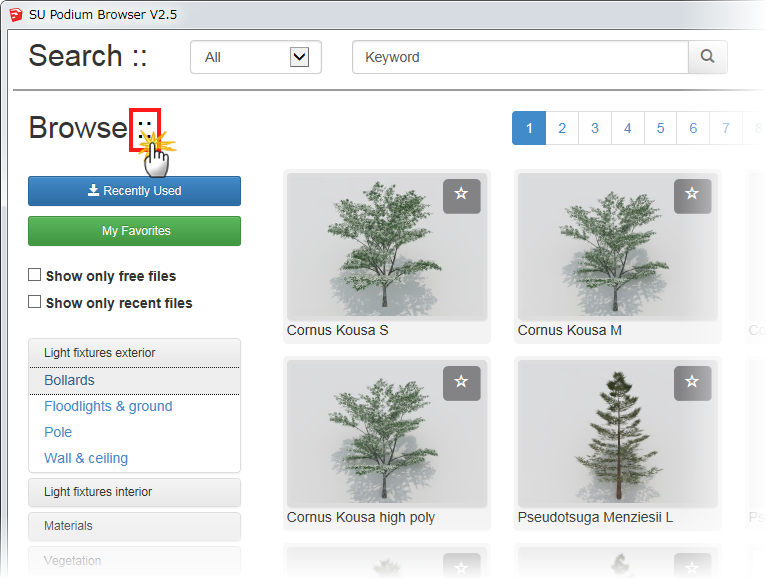The image size is (768, 580).
Task: Enable Show only free files
Action: pyautogui.click(x=35, y=275)
